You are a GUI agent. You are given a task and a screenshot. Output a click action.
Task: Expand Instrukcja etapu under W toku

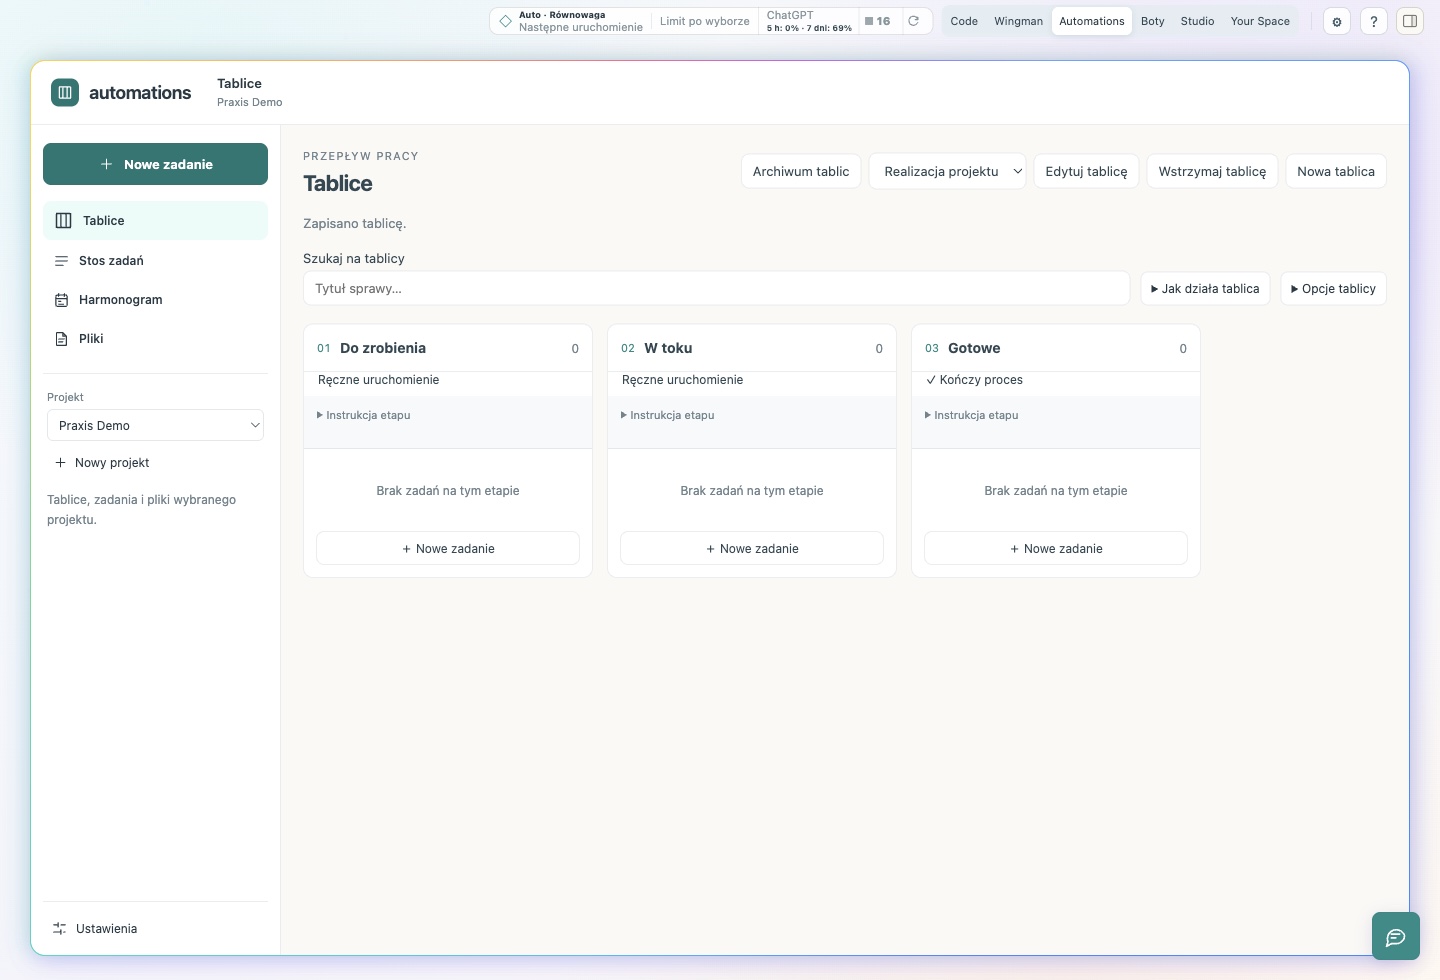pyautogui.click(x=668, y=415)
